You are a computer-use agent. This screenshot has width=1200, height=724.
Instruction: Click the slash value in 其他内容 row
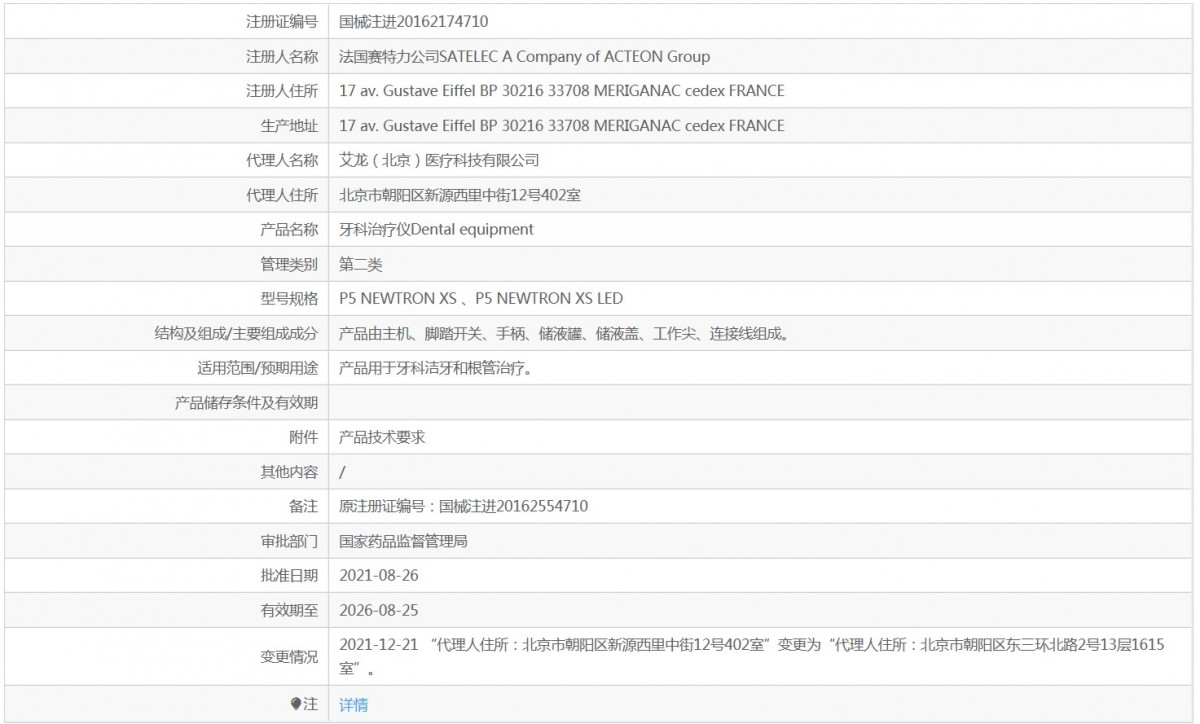(343, 471)
